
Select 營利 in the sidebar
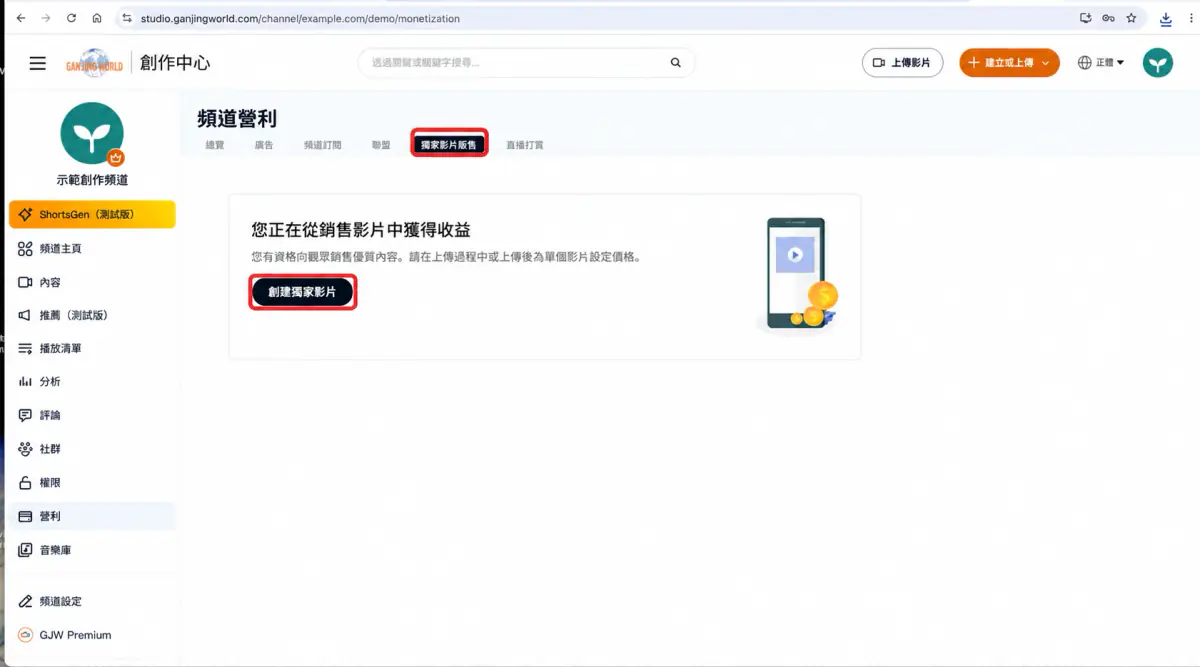[92, 516]
